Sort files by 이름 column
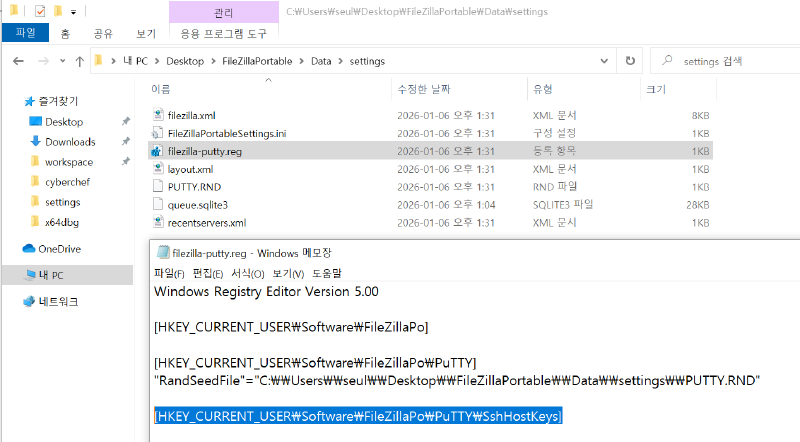Viewport: 800px width, 442px height. [x=161, y=89]
